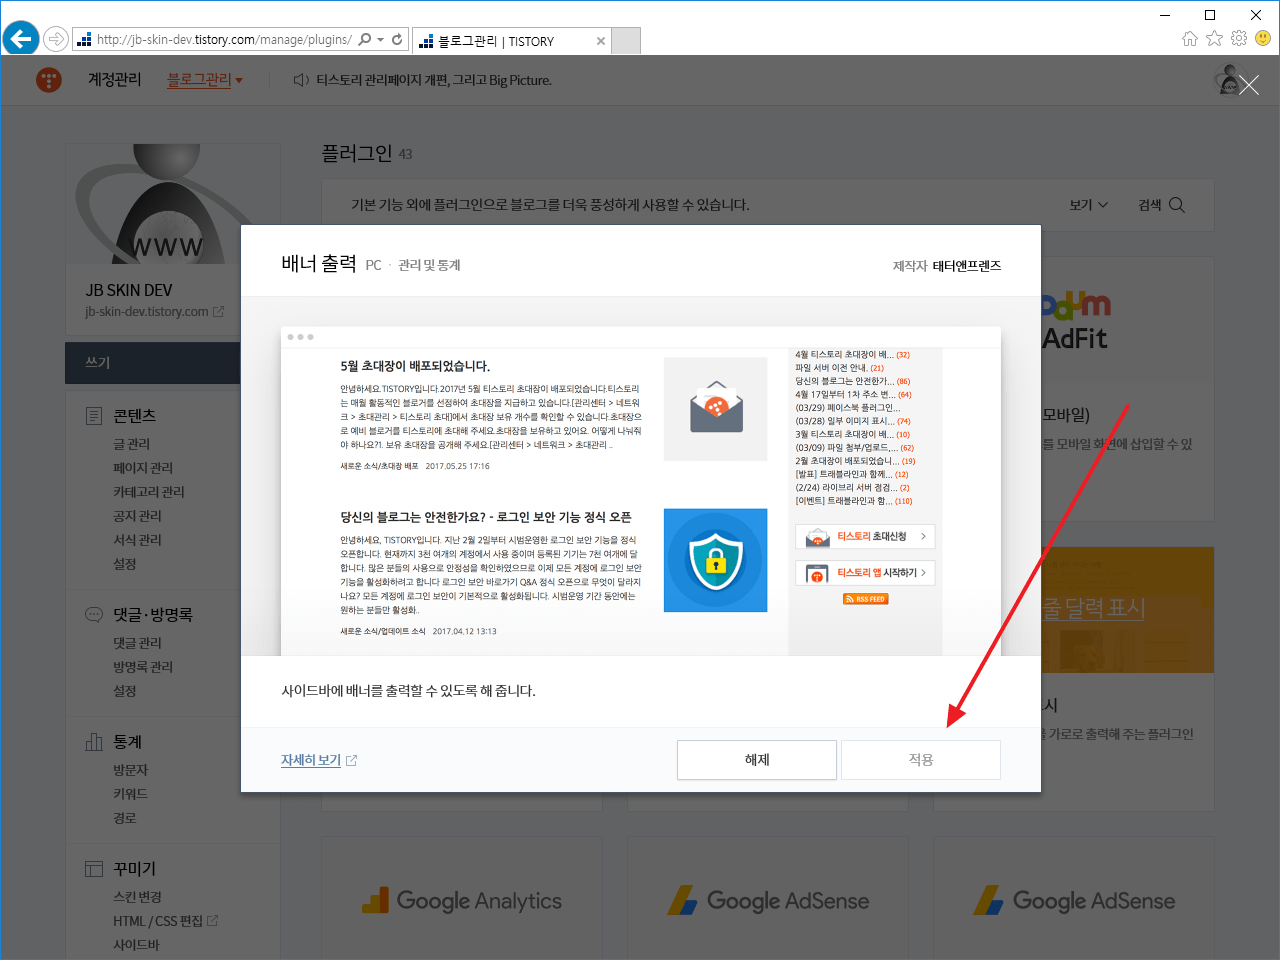Click the banner preview screenshot in dialog
The height and width of the screenshot is (960, 1280).
(x=641, y=491)
